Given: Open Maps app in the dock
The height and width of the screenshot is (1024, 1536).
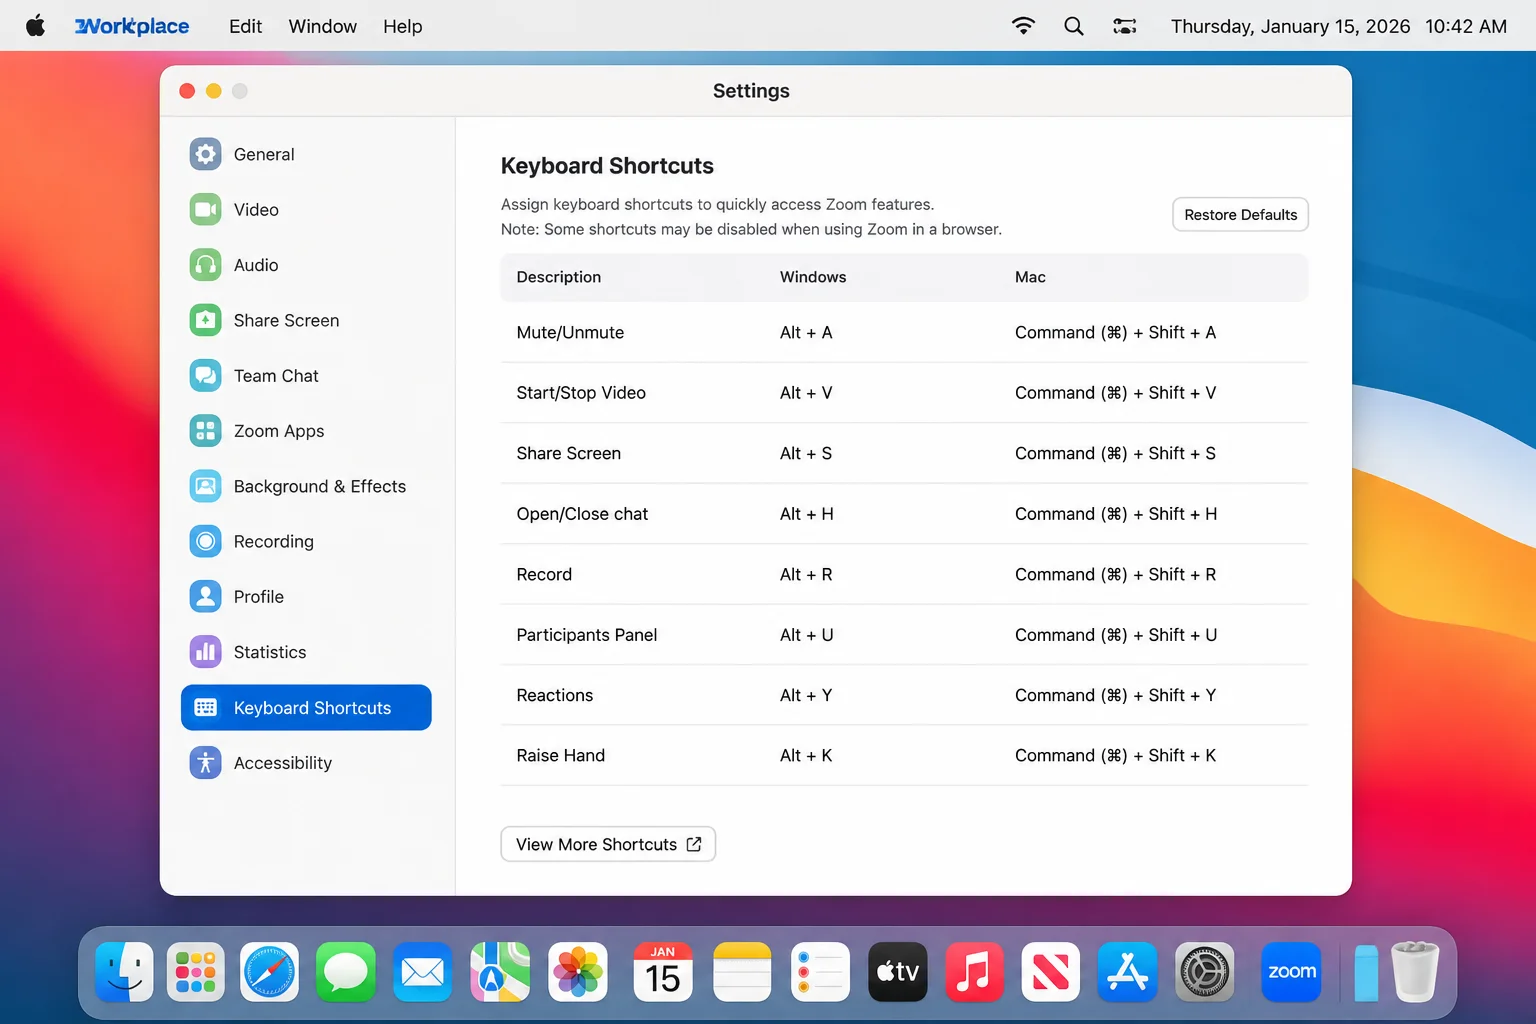Looking at the screenshot, I should click(x=500, y=971).
